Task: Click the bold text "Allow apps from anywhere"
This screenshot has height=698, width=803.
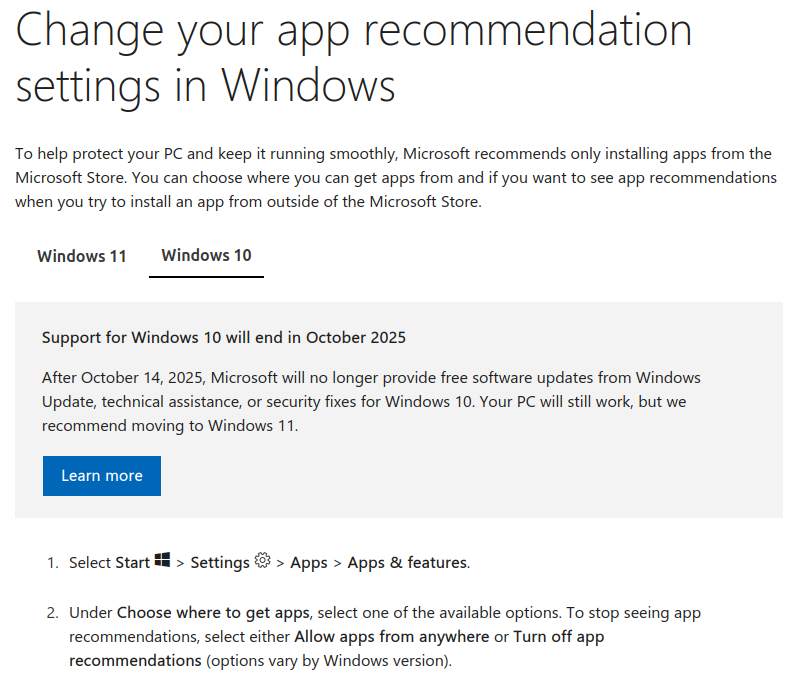Action: click(391, 637)
